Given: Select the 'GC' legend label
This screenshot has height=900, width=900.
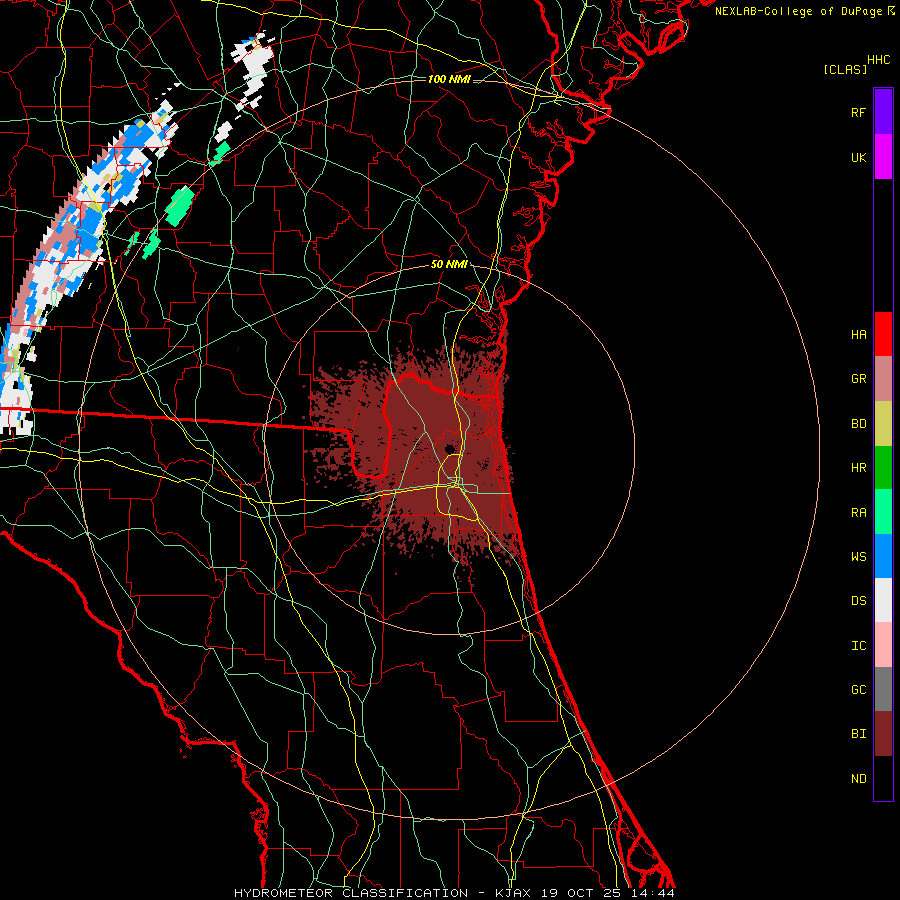Looking at the screenshot, I should (859, 689).
